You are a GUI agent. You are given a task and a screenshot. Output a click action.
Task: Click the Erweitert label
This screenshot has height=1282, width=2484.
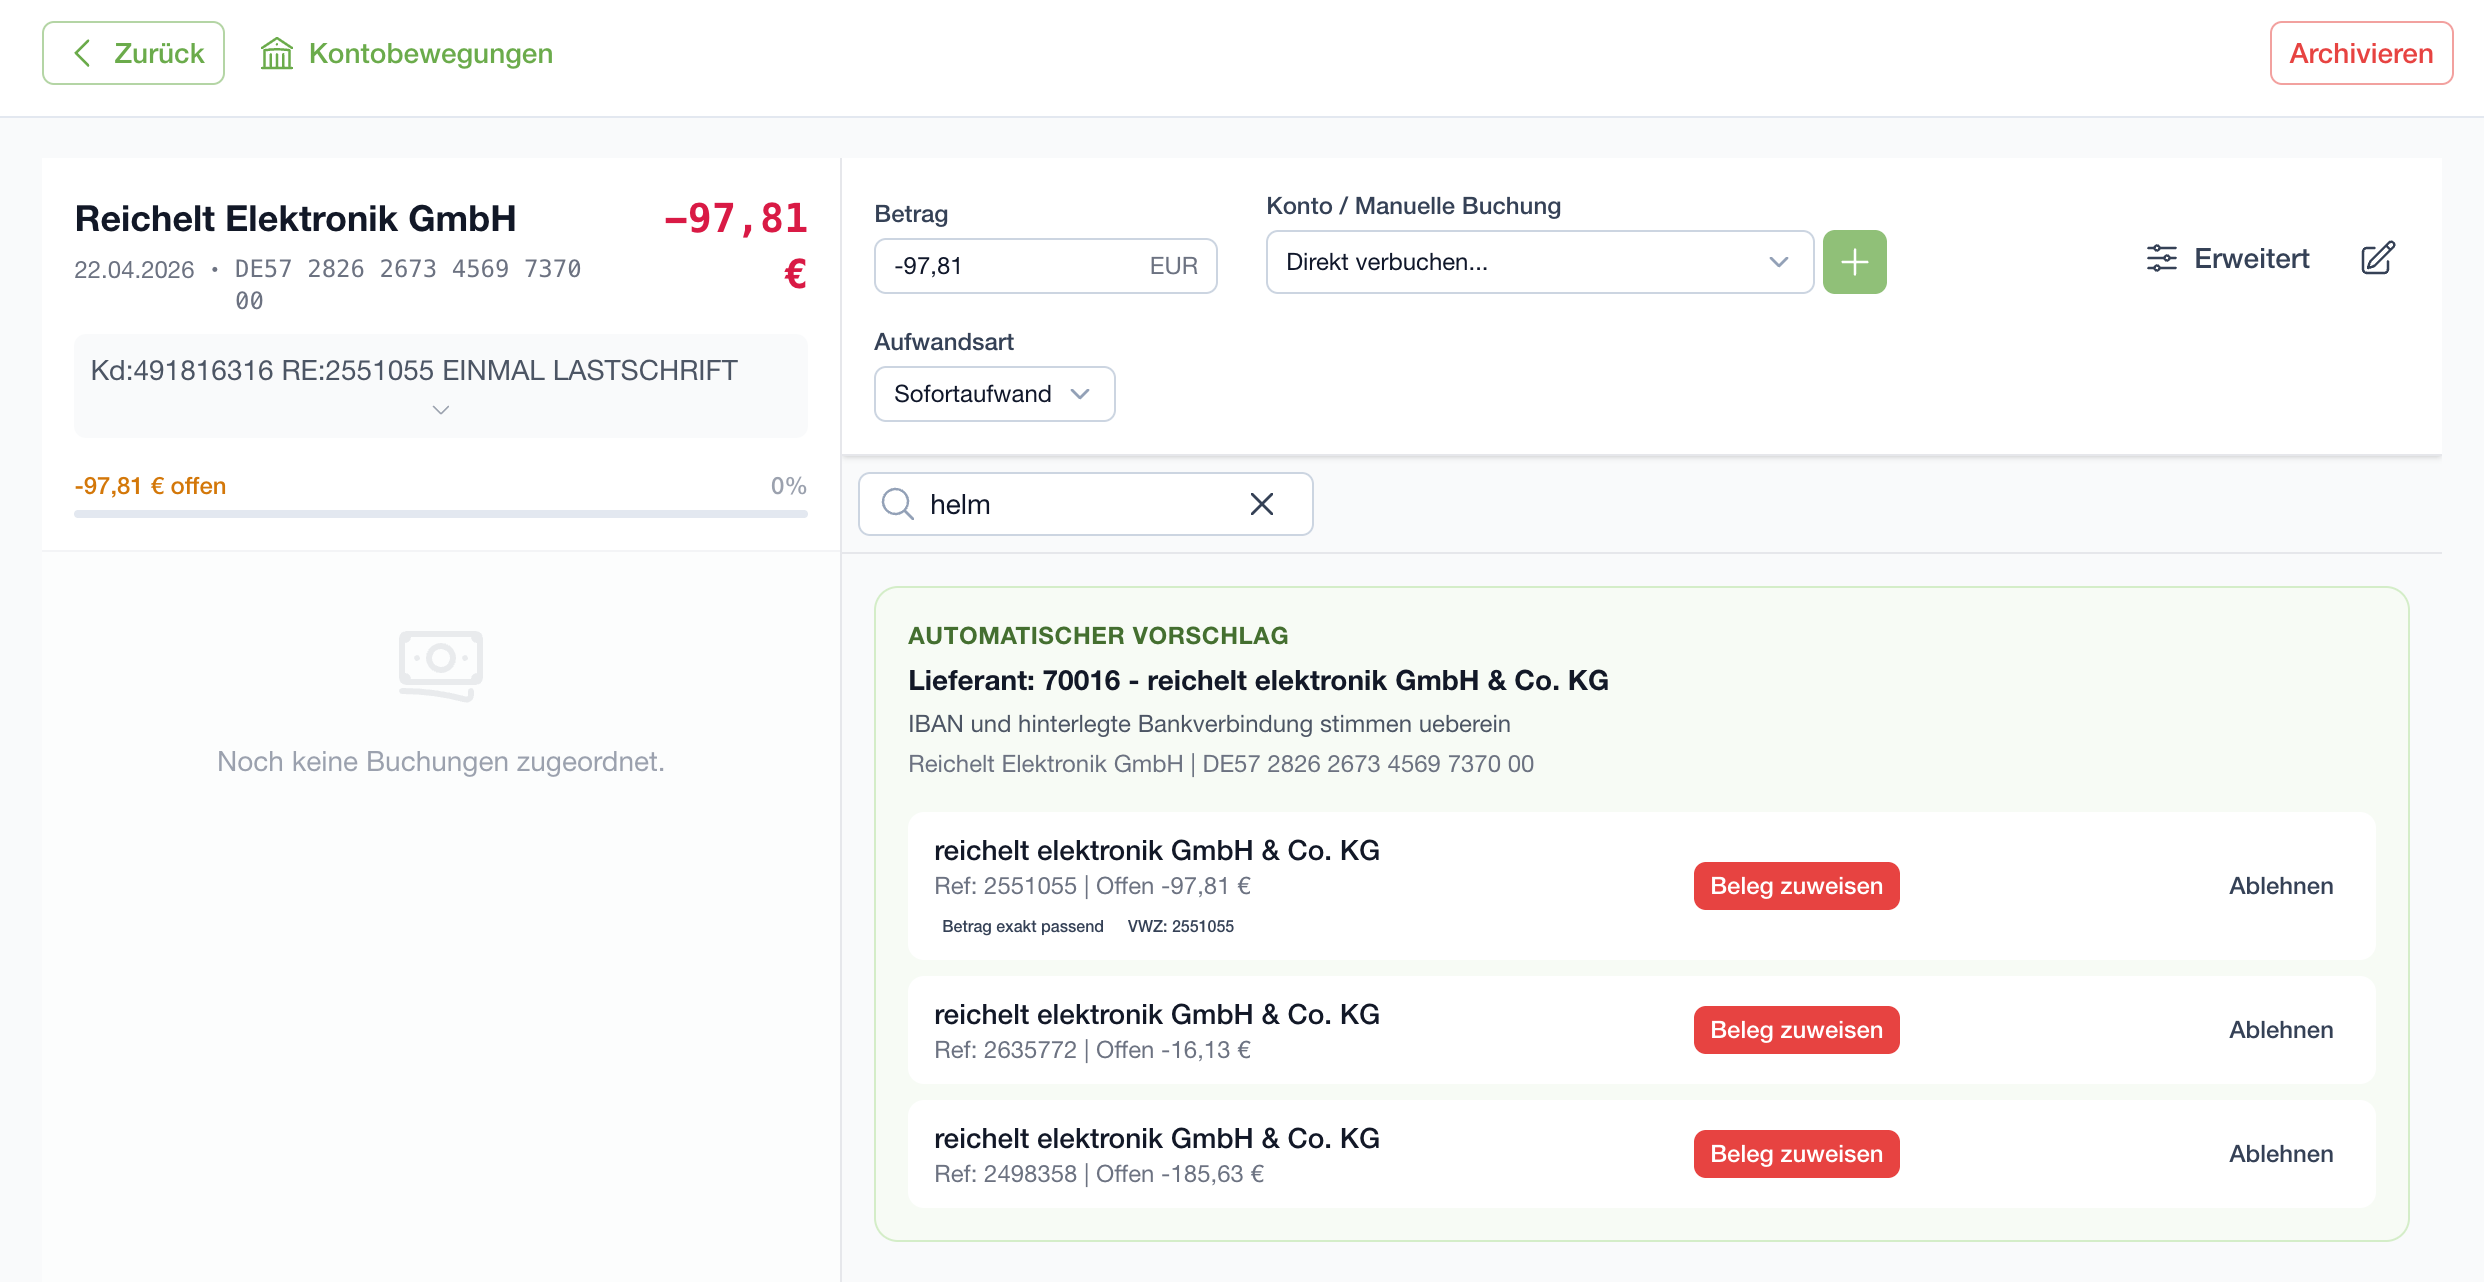(2252, 258)
